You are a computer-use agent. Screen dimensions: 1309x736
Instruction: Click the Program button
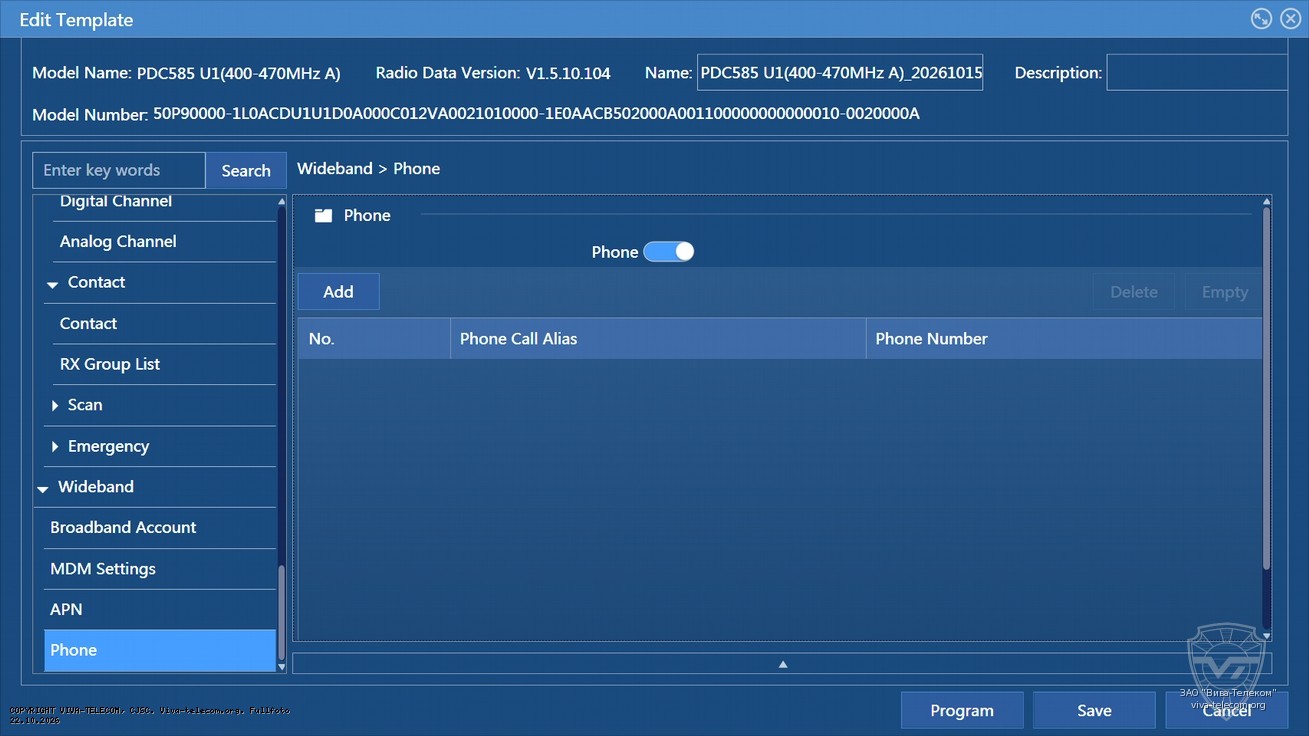(x=962, y=710)
